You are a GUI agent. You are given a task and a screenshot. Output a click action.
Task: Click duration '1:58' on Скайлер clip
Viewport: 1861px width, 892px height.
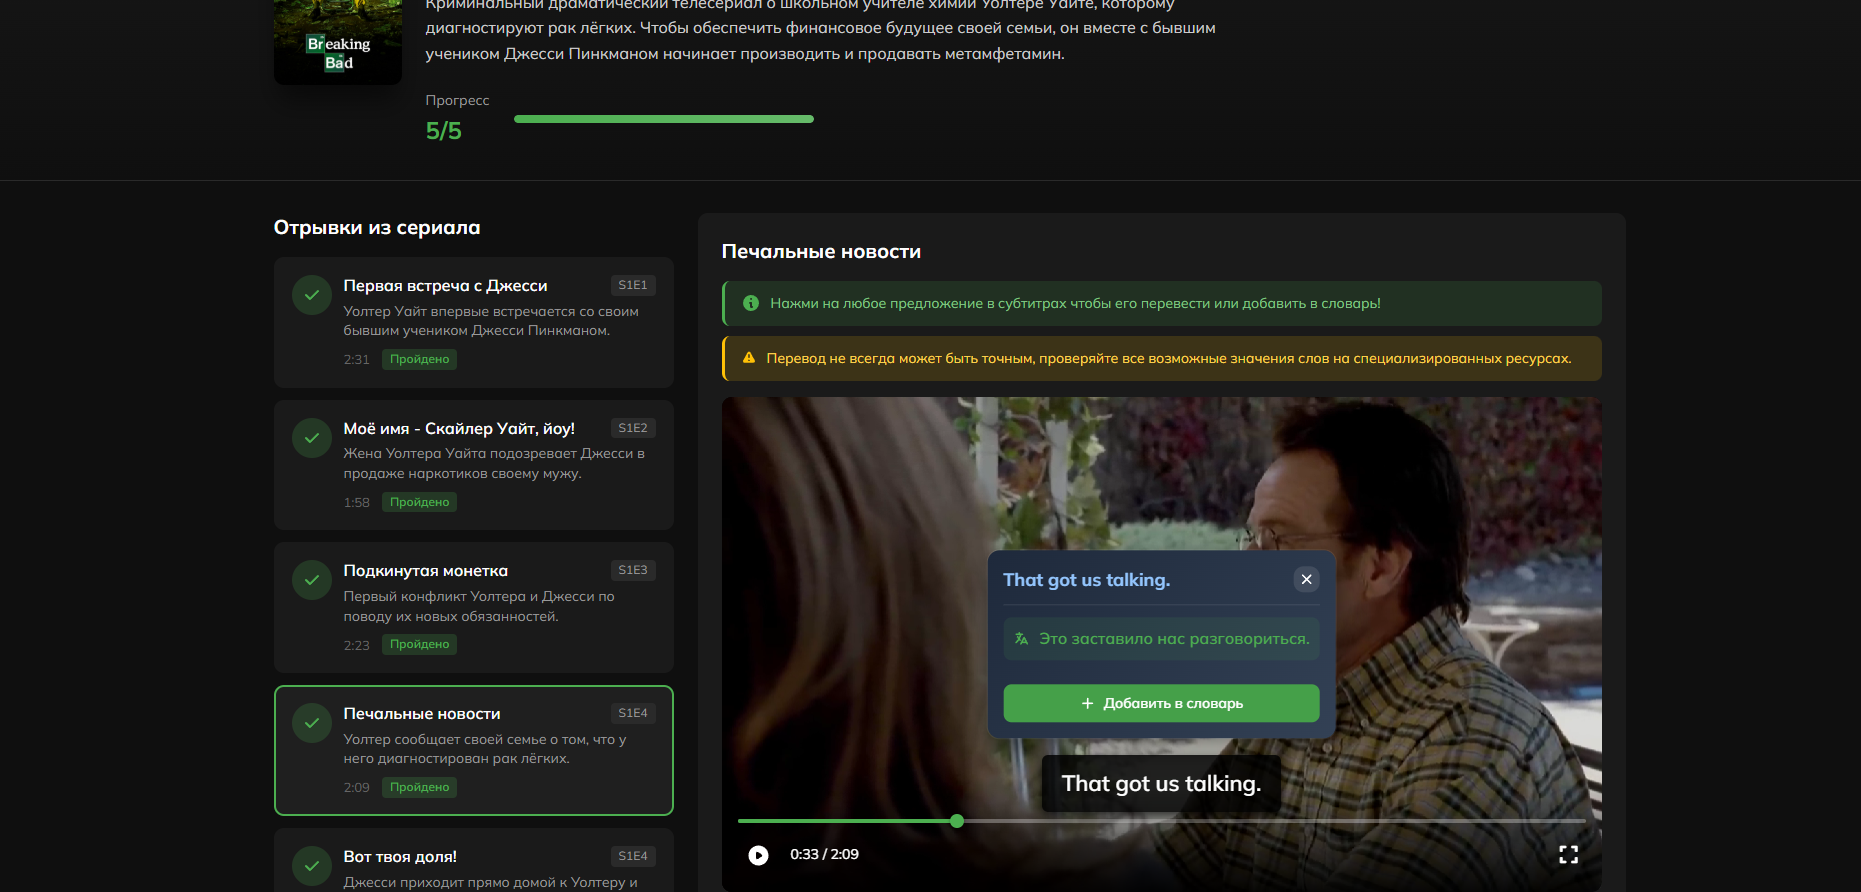(357, 502)
